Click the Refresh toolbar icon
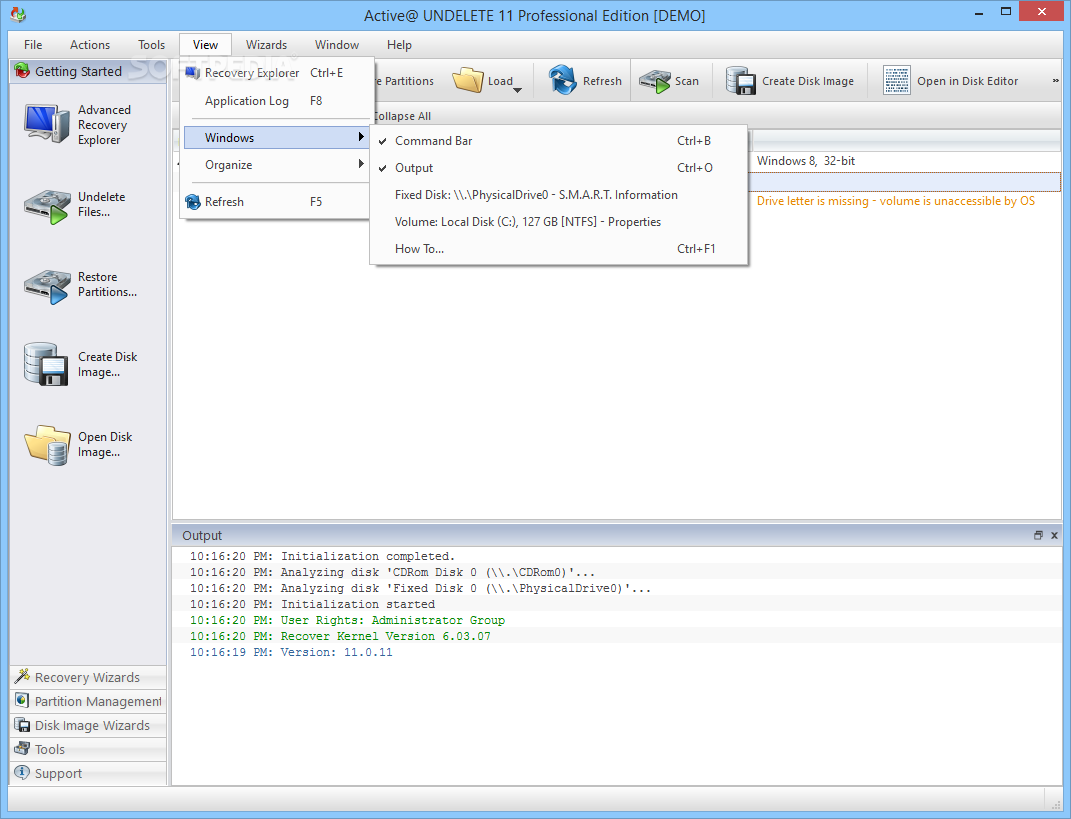 (x=564, y=80)
